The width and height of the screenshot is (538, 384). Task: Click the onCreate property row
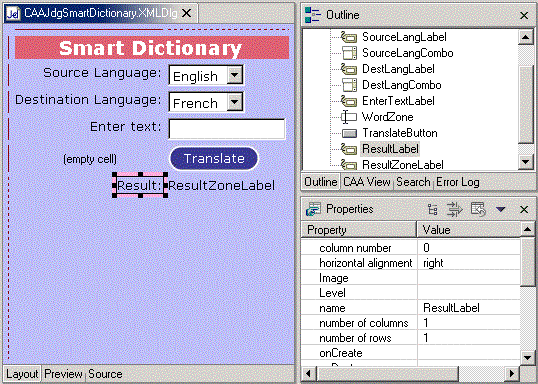pos(411,353)
